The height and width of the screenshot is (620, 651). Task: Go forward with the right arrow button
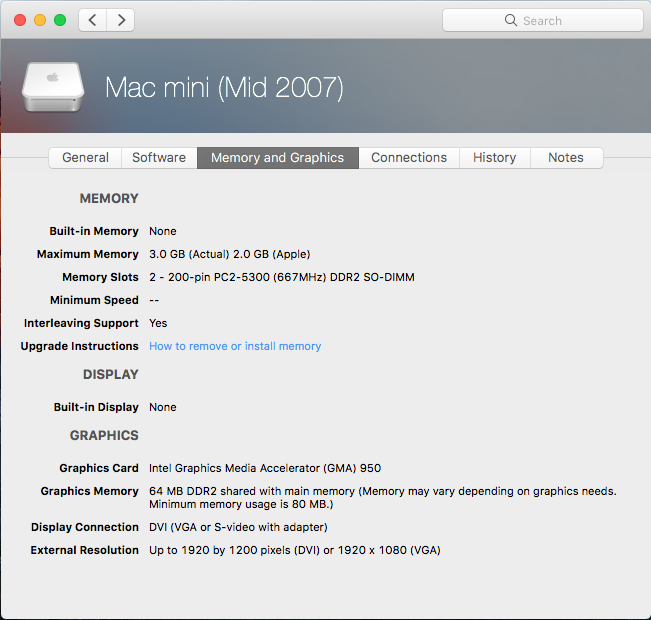pos(121,20)
